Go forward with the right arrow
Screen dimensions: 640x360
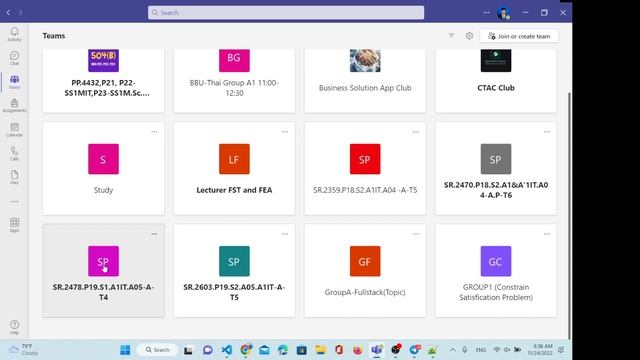click(20, 13)
